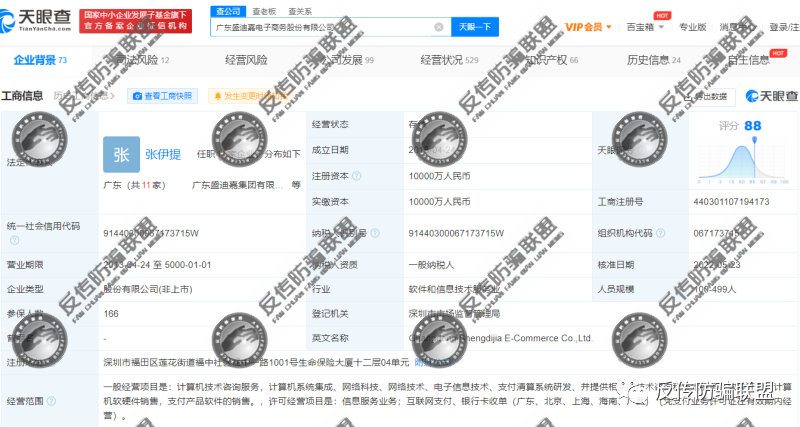This screenshot has height=427, width=800.
Task: Click the 天眼查 logo beside 导出数据
Action: coord(771,96)
